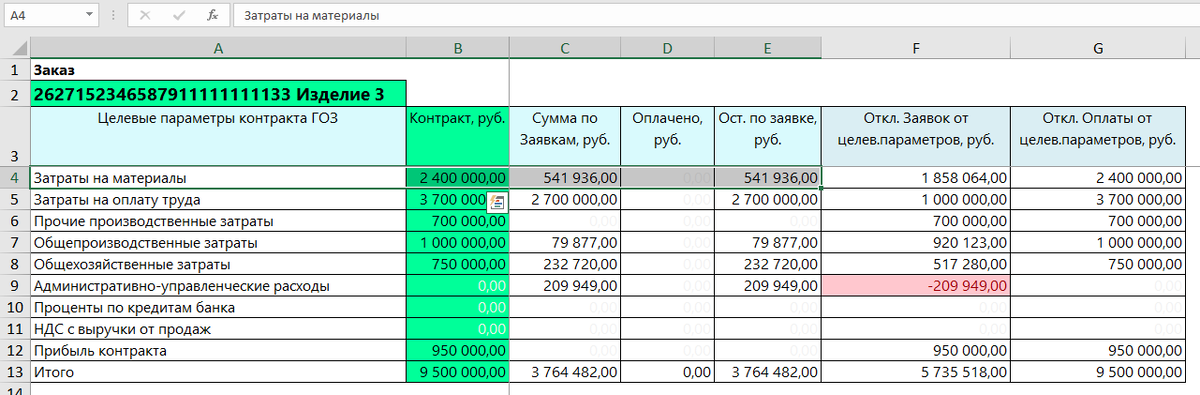Click contract value 1 000 000,00 in column B
The image size is (1200, 395).
coord(457,242)
